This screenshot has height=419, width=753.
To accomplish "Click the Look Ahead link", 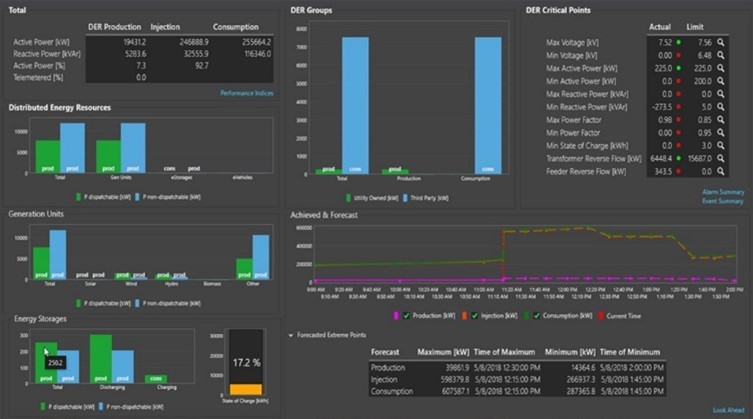I will 727,410.
